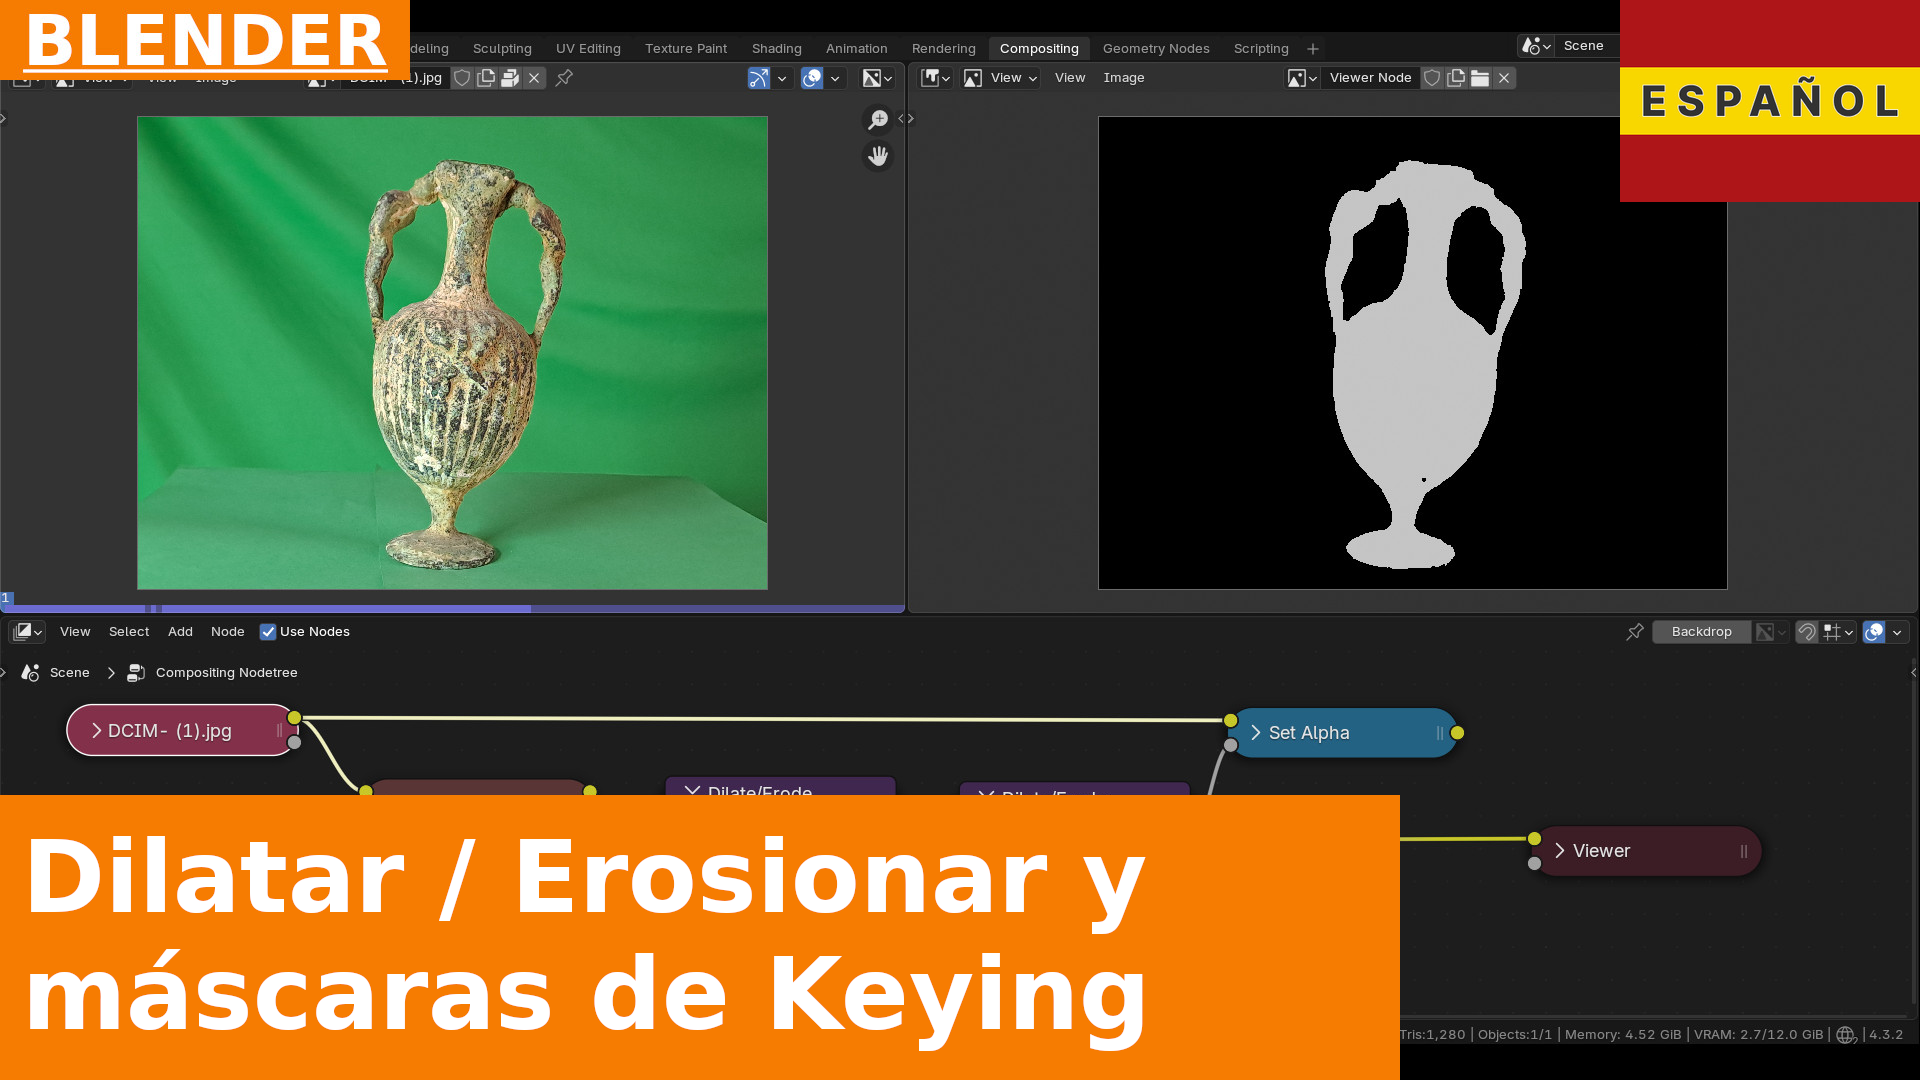Click open image folder icon for Viewer Node
This screenshot has height=1080, width=1920.
pyautogui.click(x=1480, y=78)
